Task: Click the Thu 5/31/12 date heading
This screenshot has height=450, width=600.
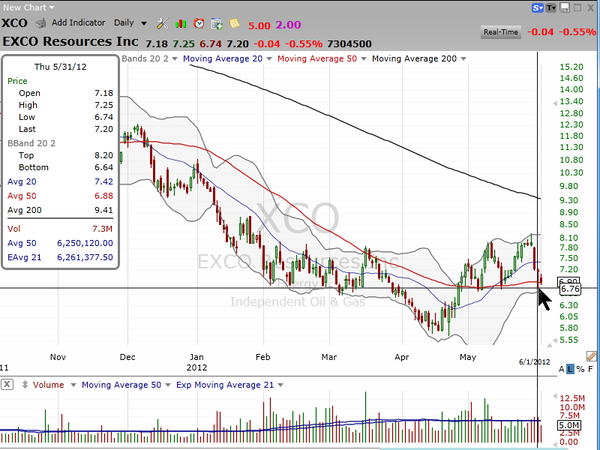Action: (x=60, y=67)
